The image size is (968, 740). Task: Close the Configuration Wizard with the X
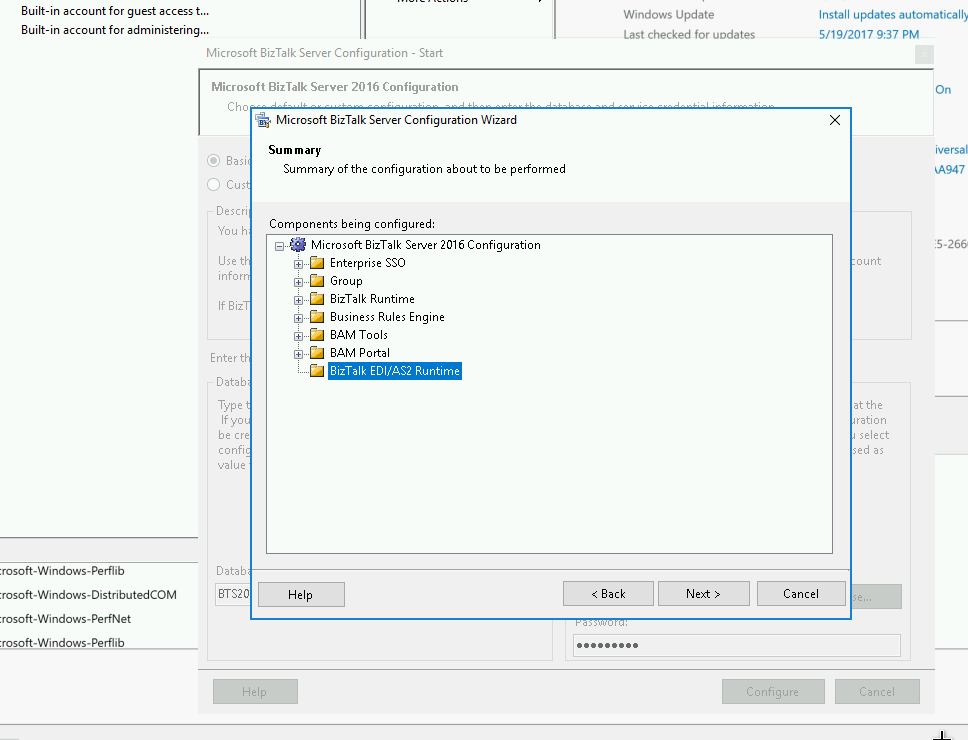pyautogui.click(x=835, y=120)
